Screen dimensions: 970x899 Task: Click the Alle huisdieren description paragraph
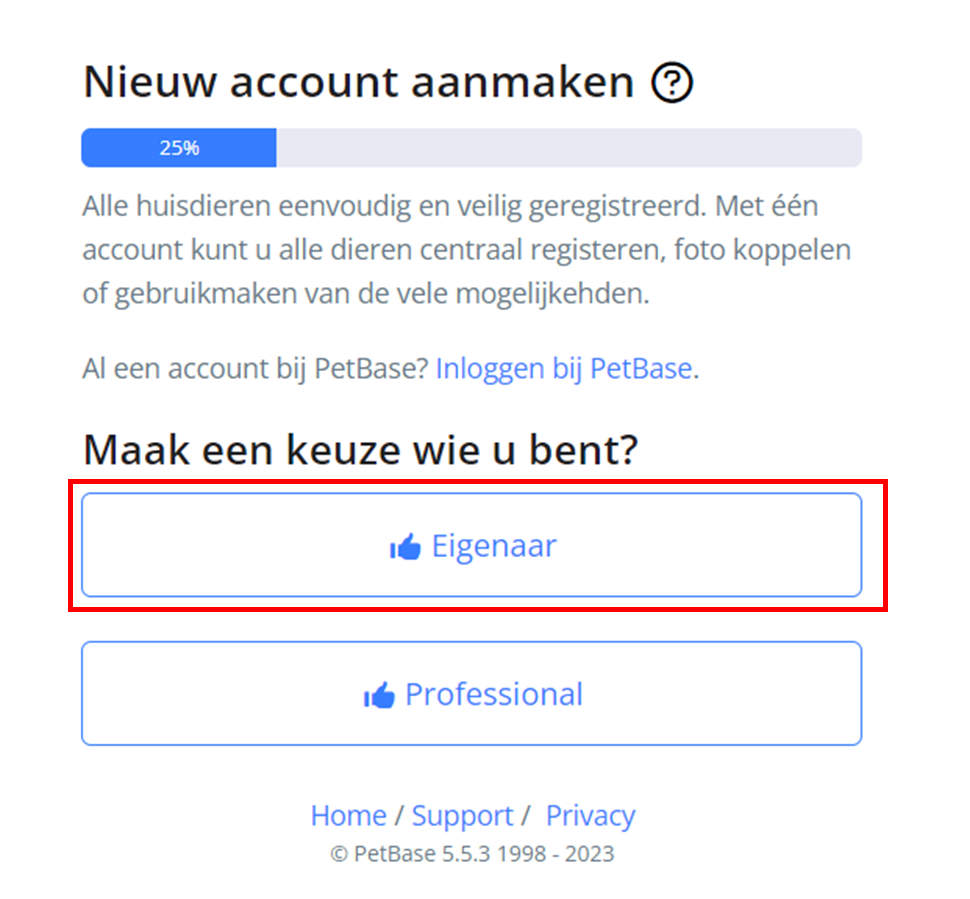tap(466, 250)
